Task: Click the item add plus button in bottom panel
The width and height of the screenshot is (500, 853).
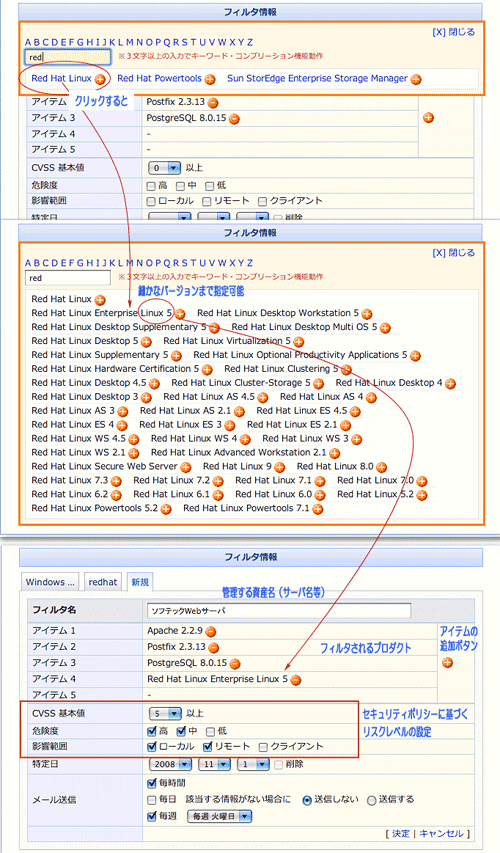Action: 447,663
